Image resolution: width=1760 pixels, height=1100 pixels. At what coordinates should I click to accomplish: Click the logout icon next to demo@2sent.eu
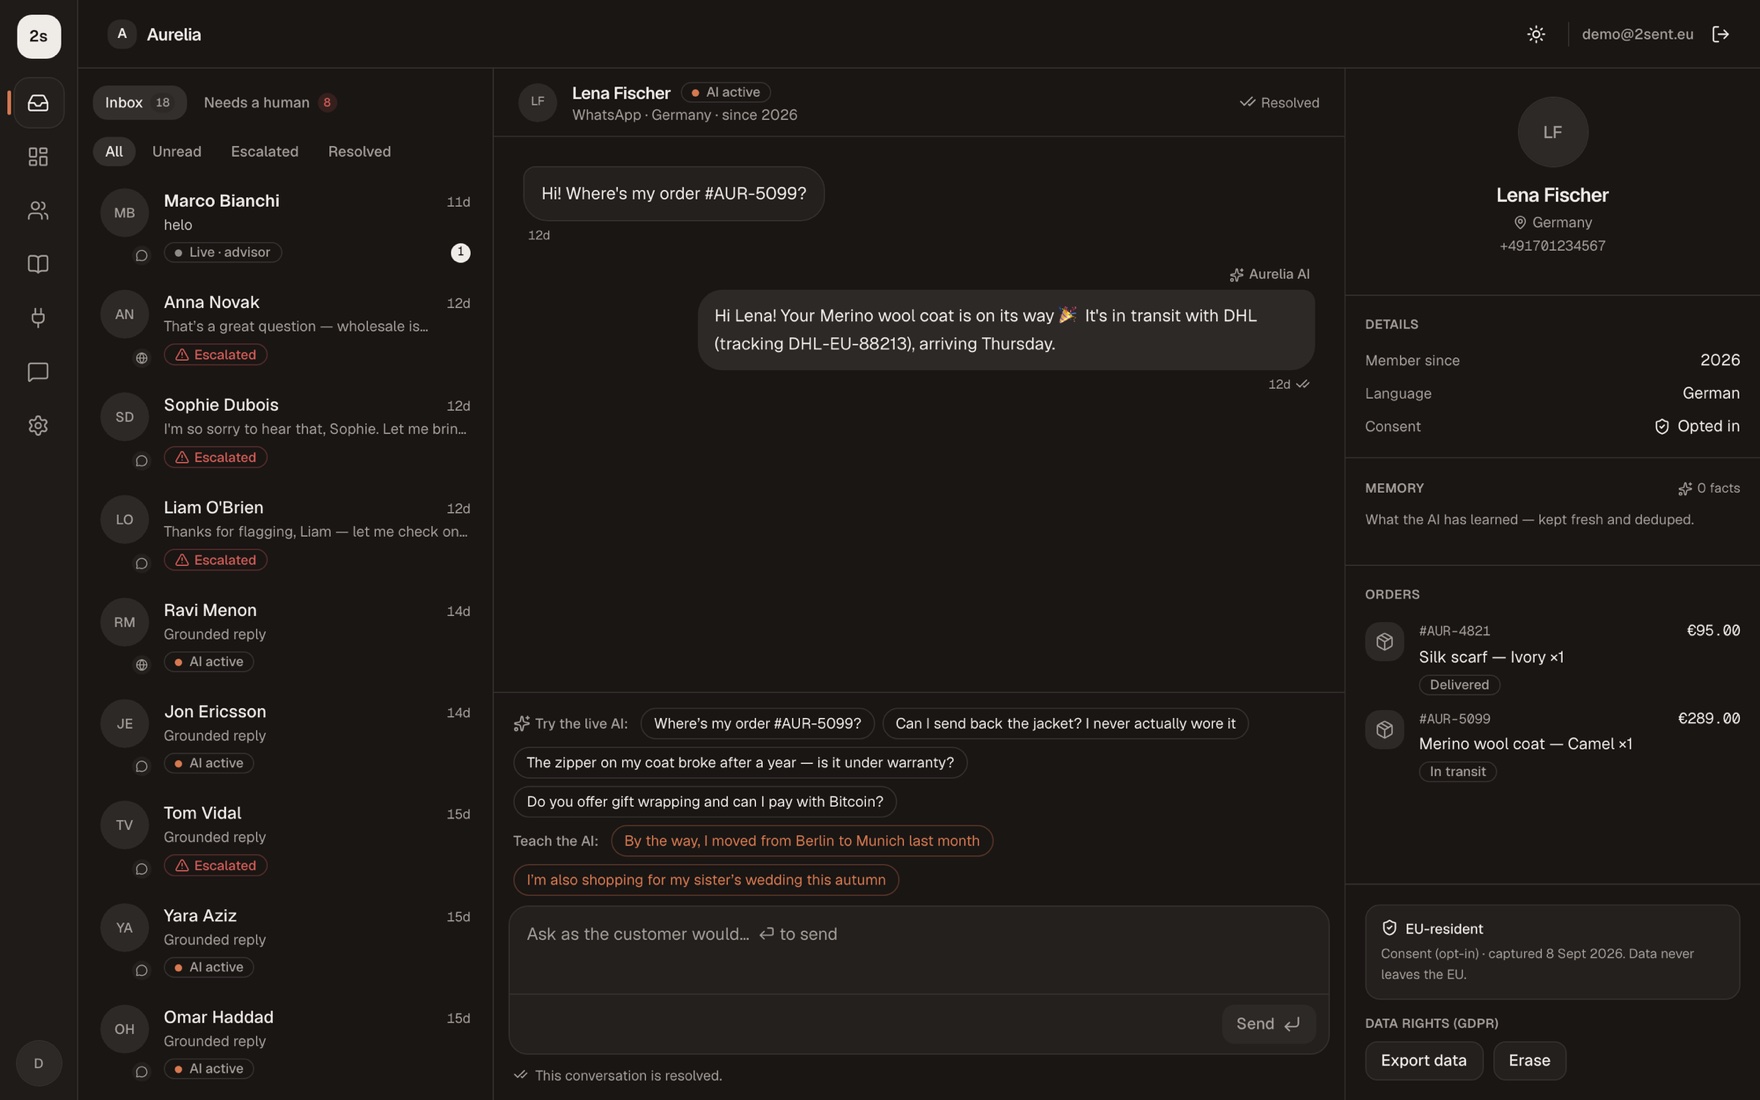point(1720,34)
